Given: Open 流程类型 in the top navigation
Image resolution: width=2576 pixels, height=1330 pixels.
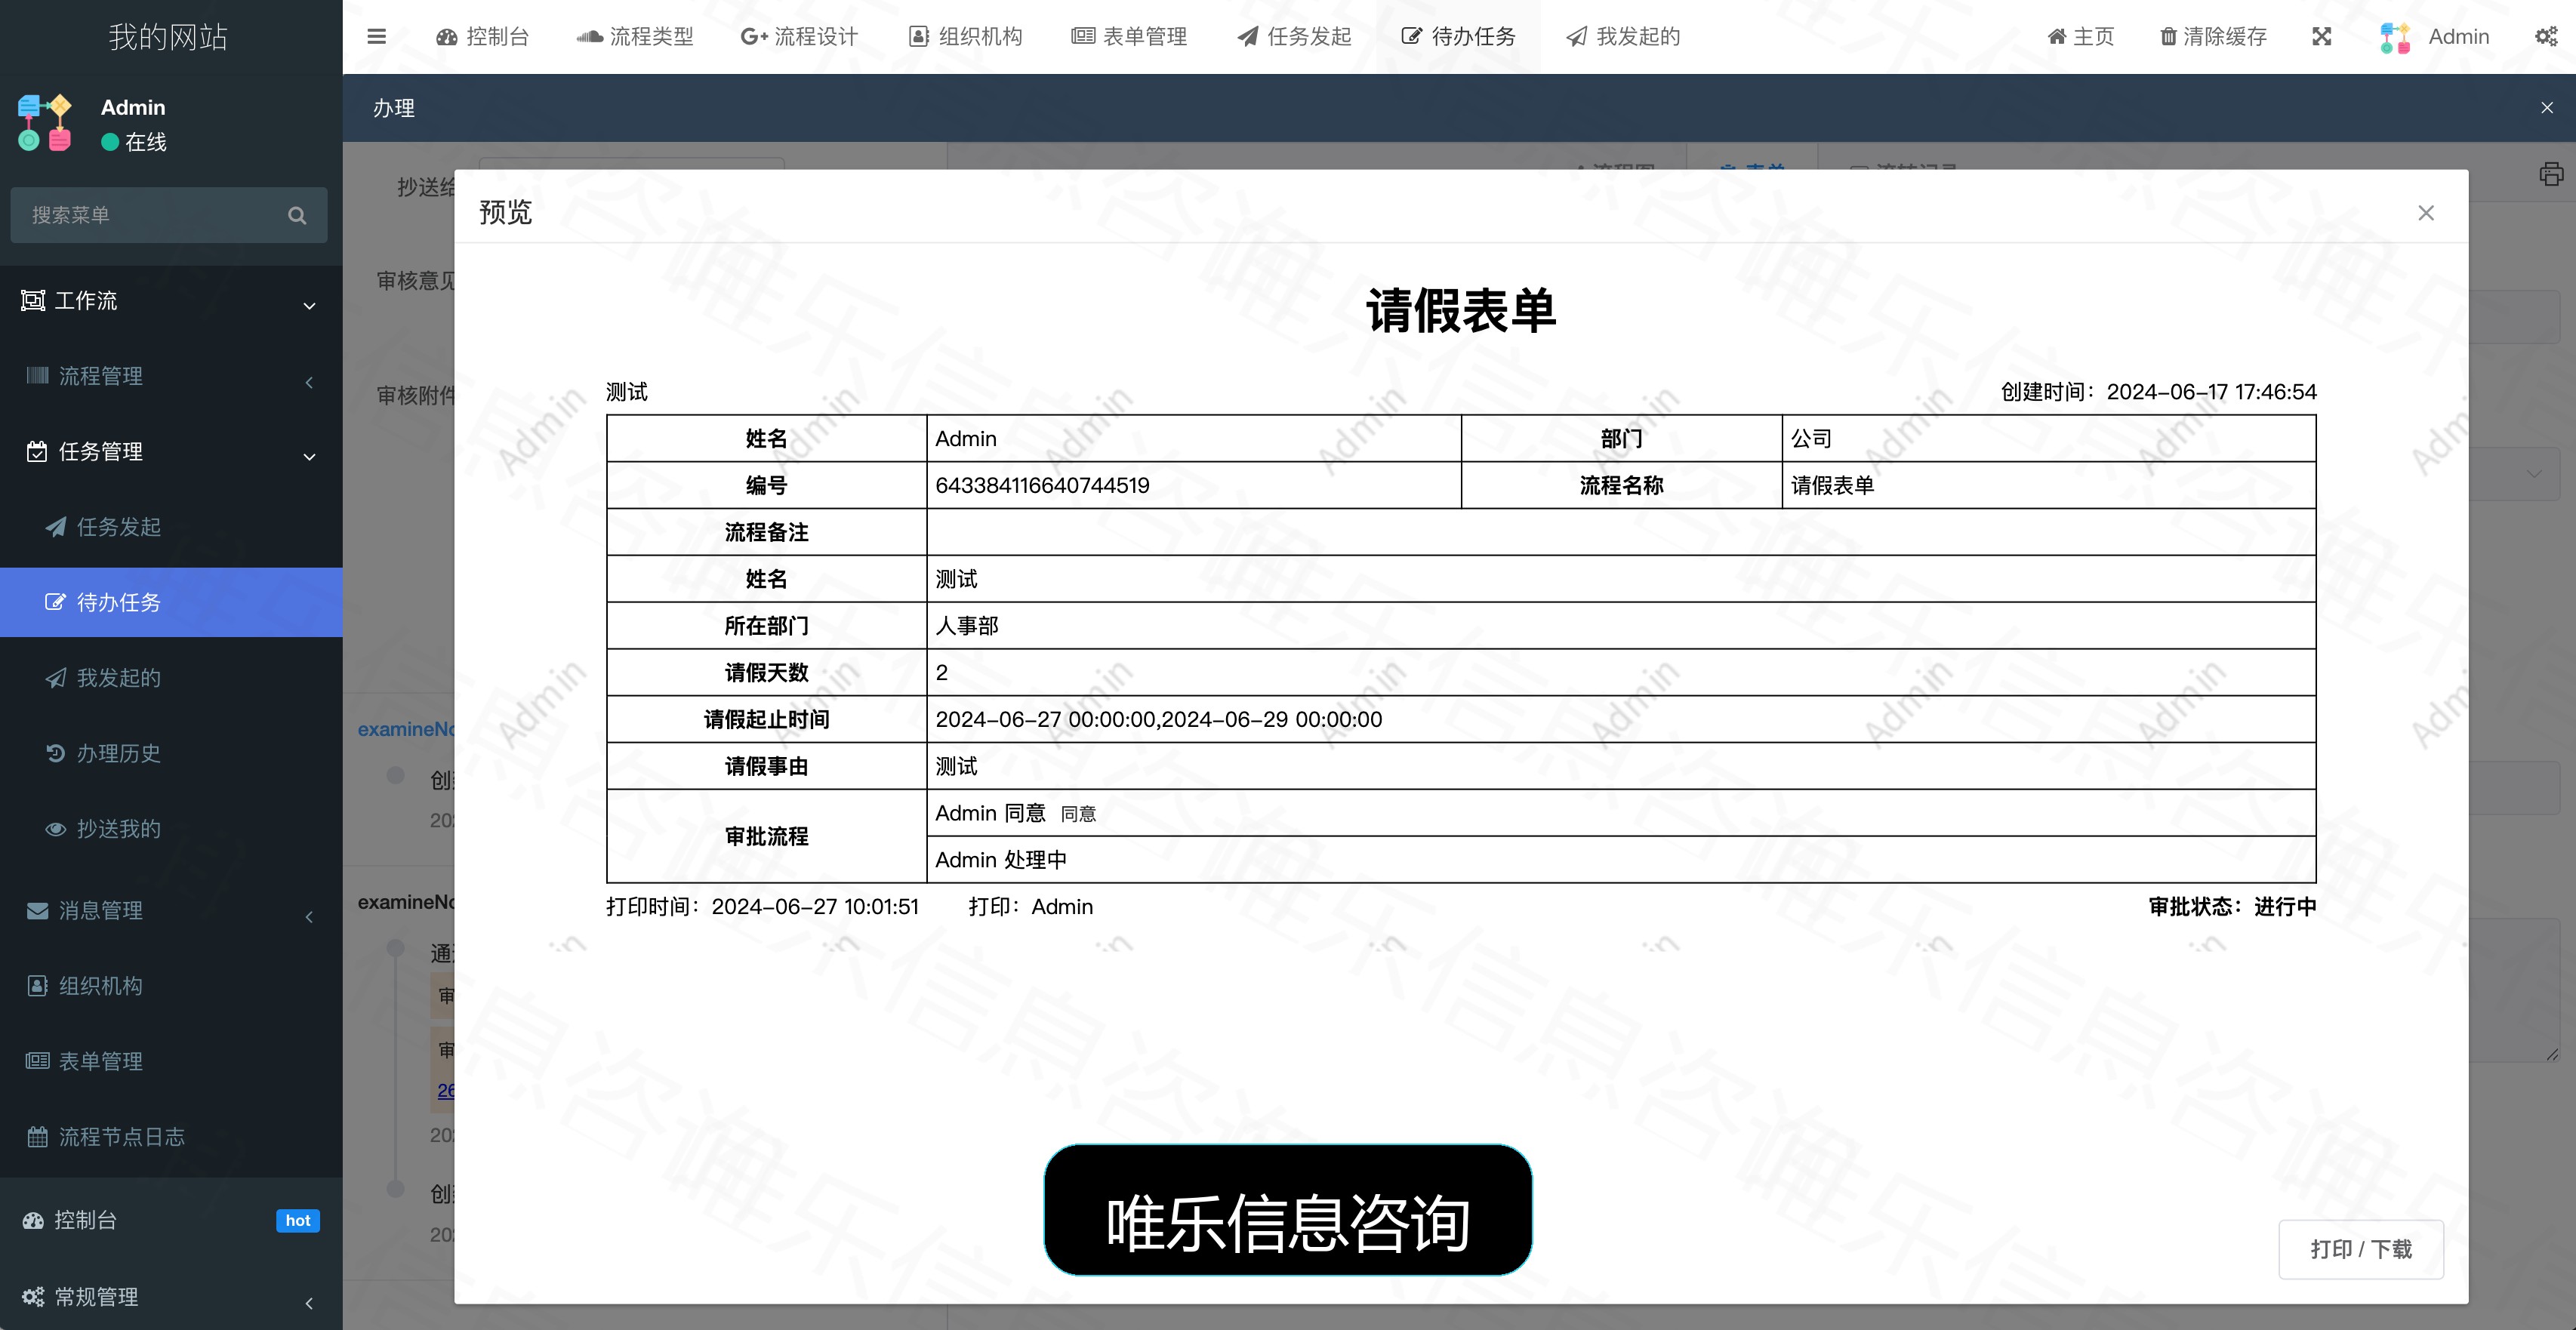Looking at the screenshot, I should coord(635,37).
